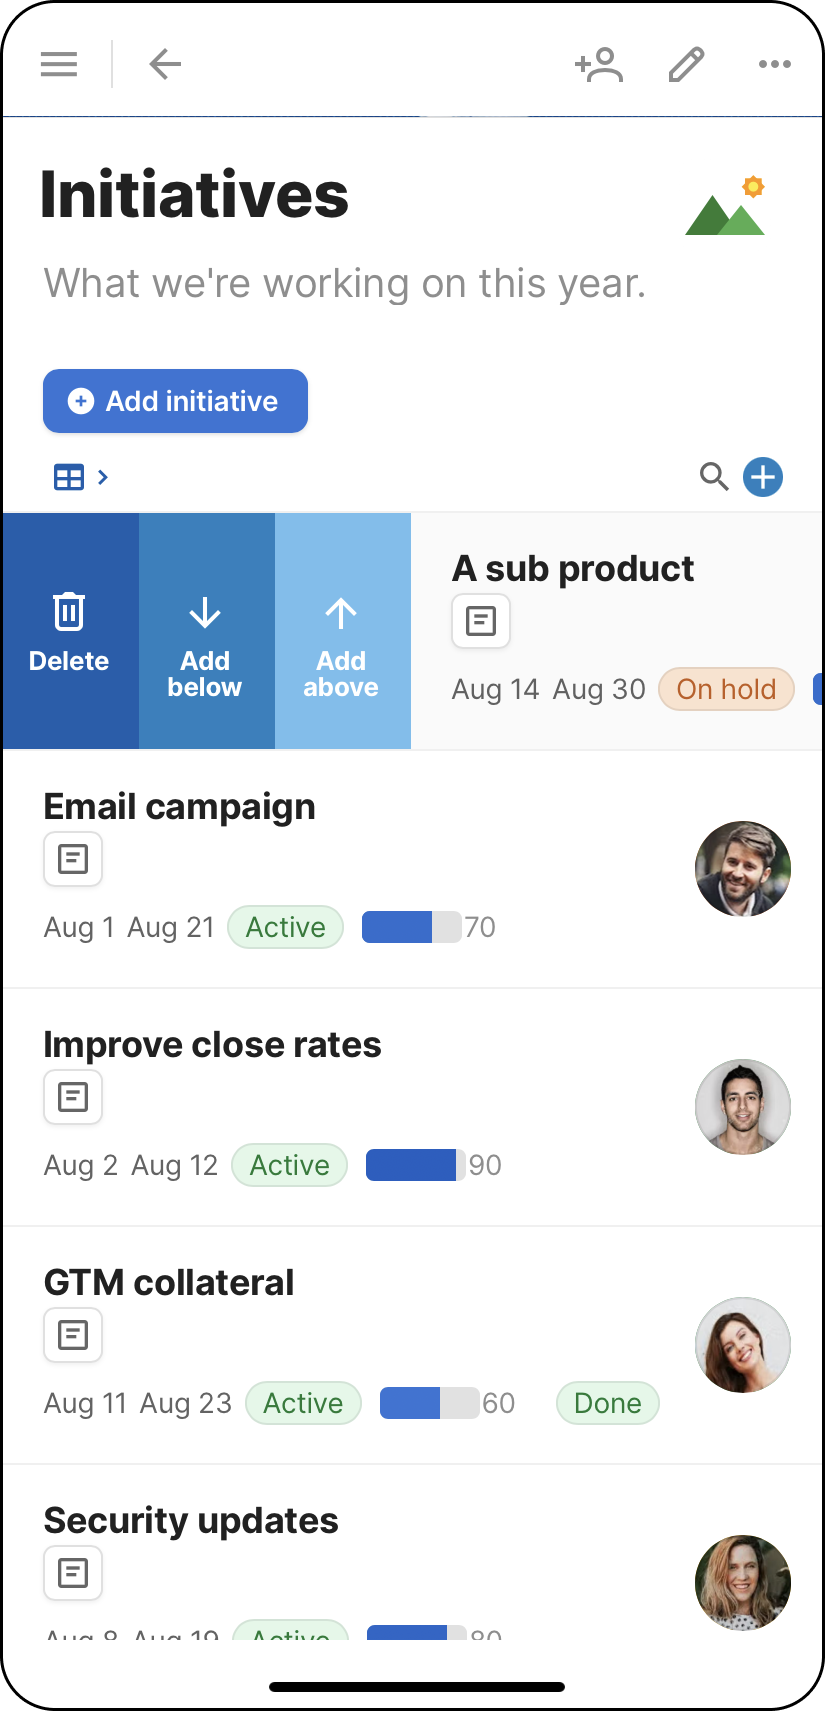Select the Delete swipe action
The height and width of the screenshot is (1711, 825).
(68, 630)
